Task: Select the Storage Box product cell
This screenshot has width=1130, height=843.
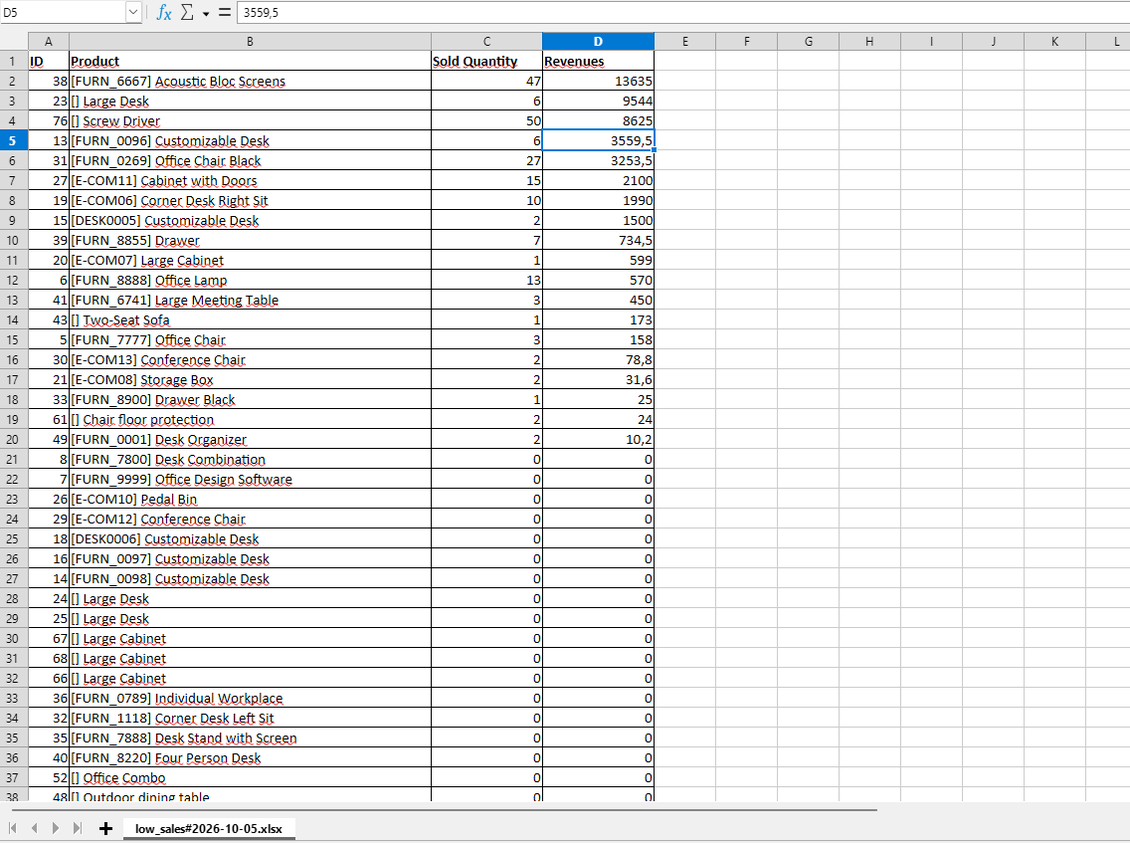Action: [x=250, y=380]
